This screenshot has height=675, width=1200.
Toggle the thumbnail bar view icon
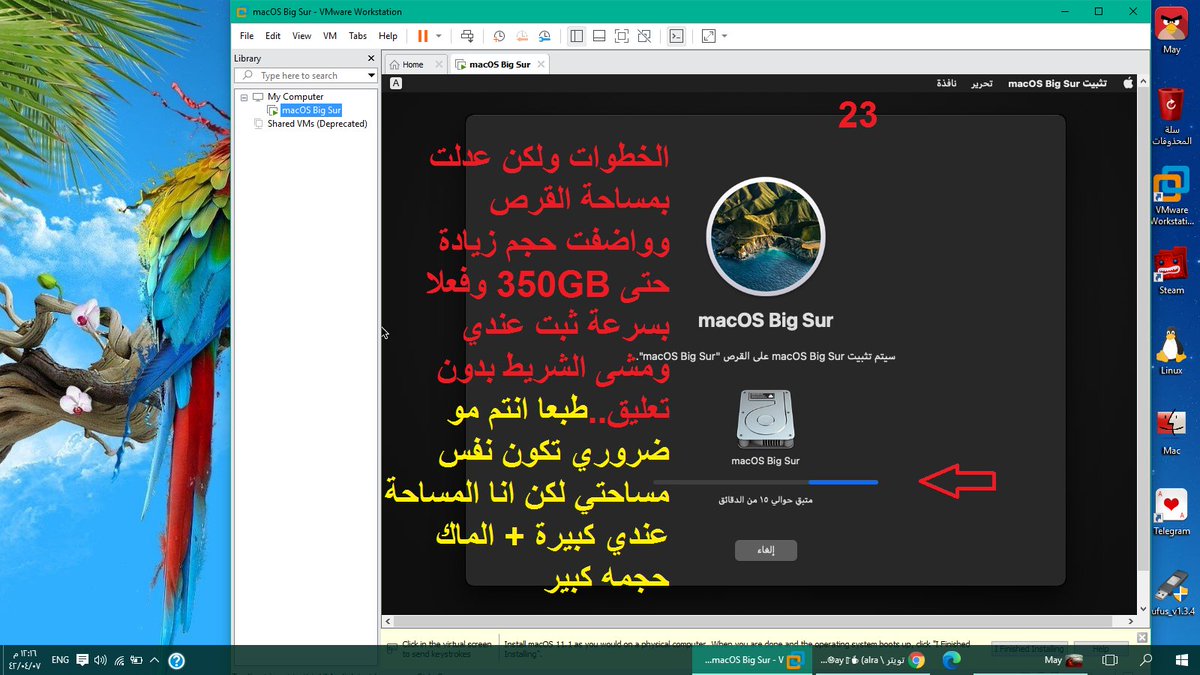click(599, 36)
